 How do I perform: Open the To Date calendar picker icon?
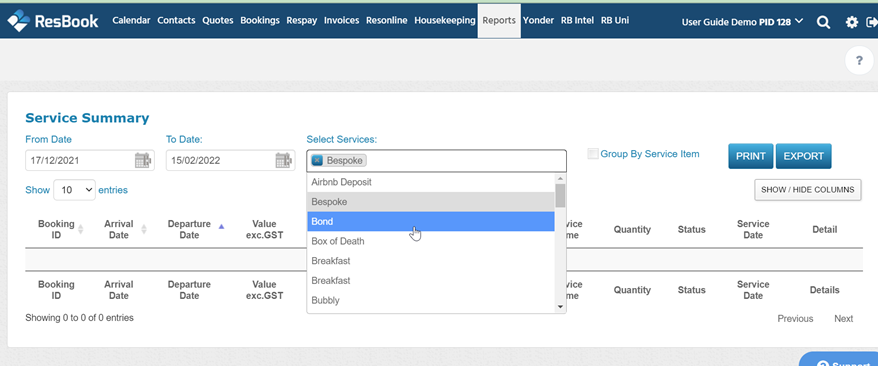(284, 161)
